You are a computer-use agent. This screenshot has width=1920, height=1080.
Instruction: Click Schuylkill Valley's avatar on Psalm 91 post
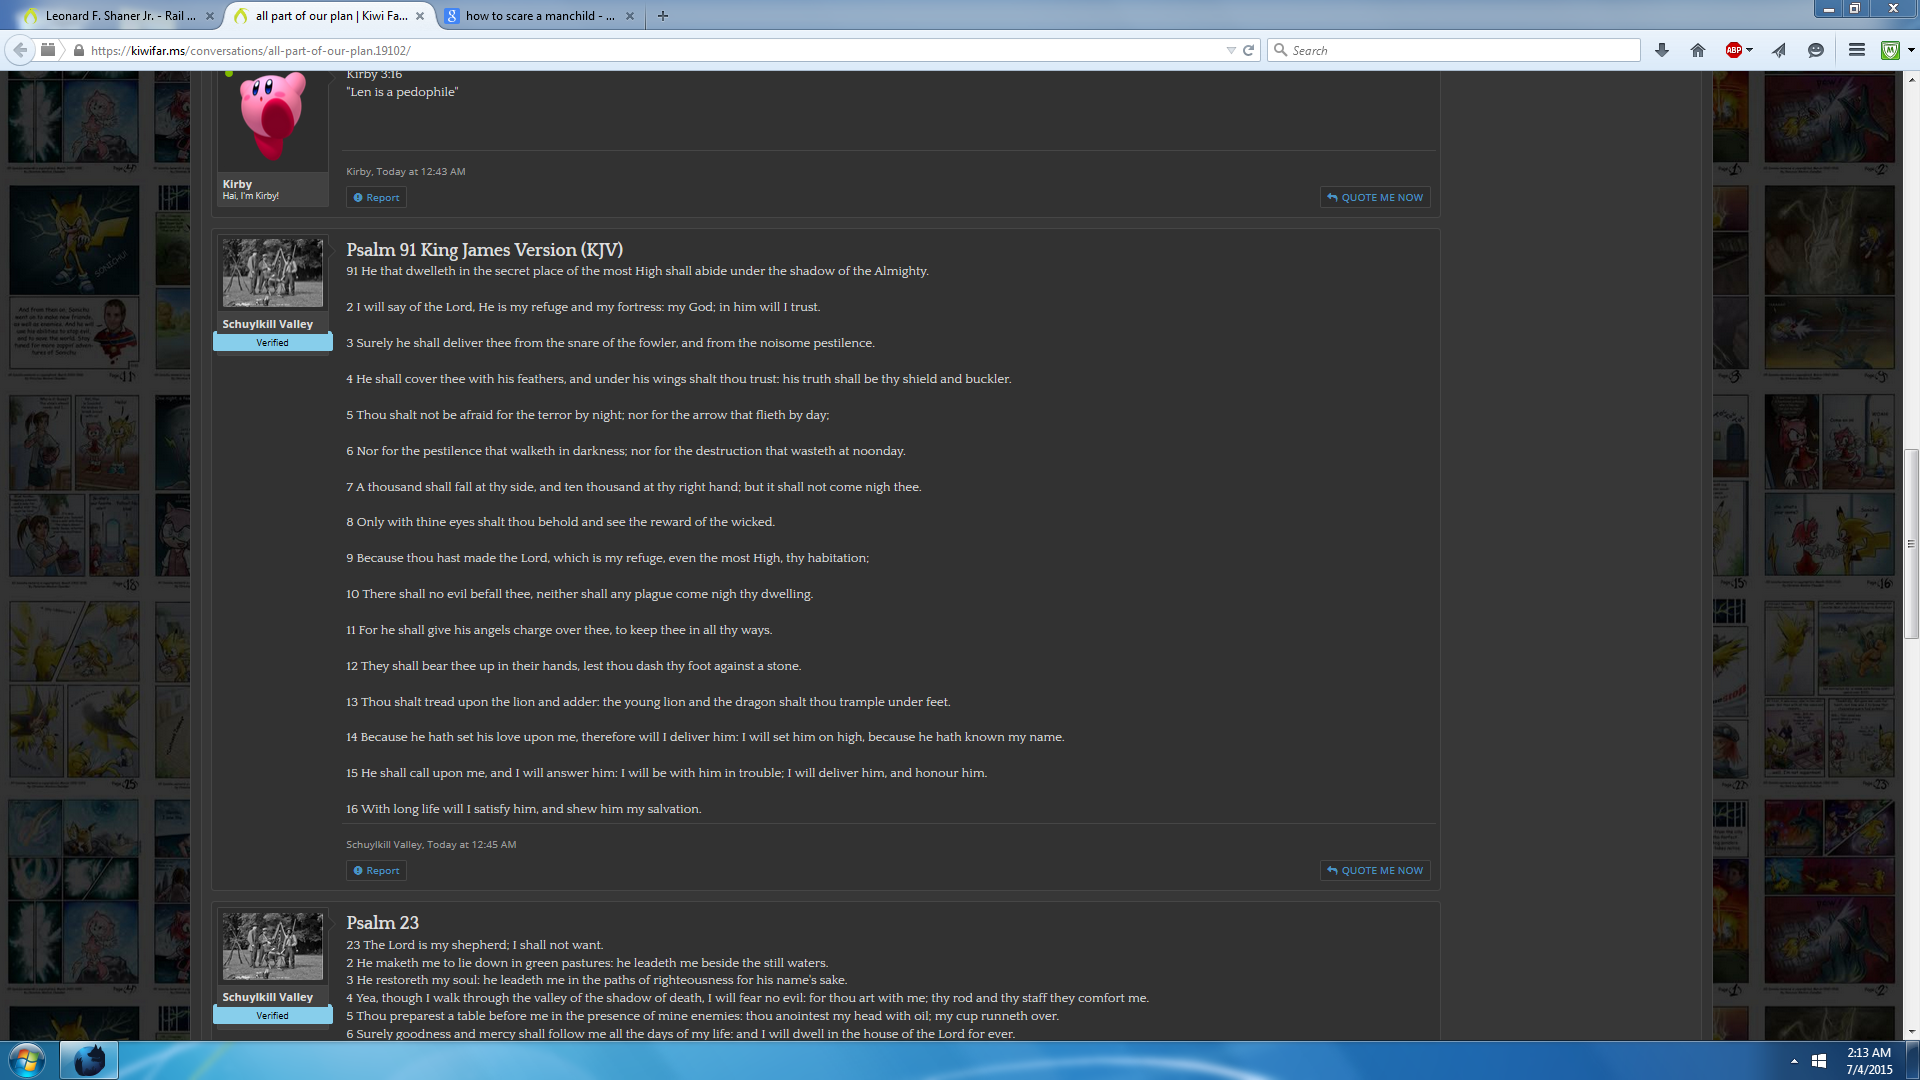pyautogui.click(x=273, y=273)
